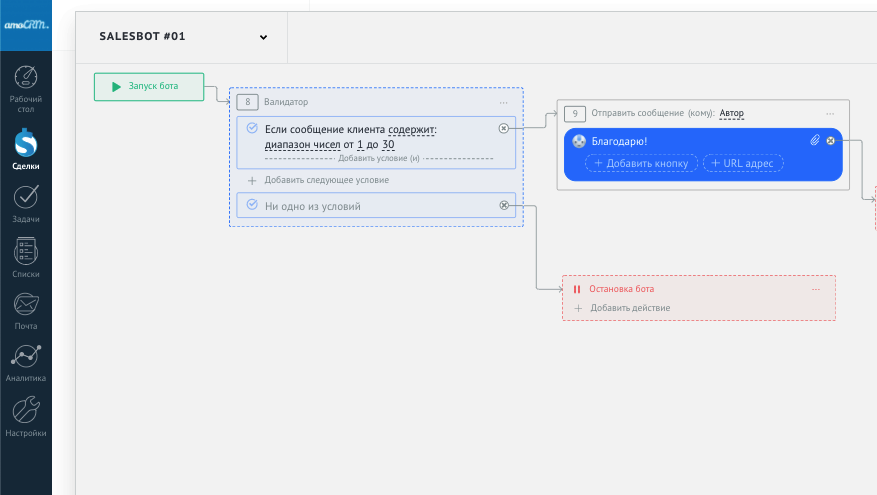Open Списки section in sidebar
The image size is (877, 495).
tap(26, 257)
